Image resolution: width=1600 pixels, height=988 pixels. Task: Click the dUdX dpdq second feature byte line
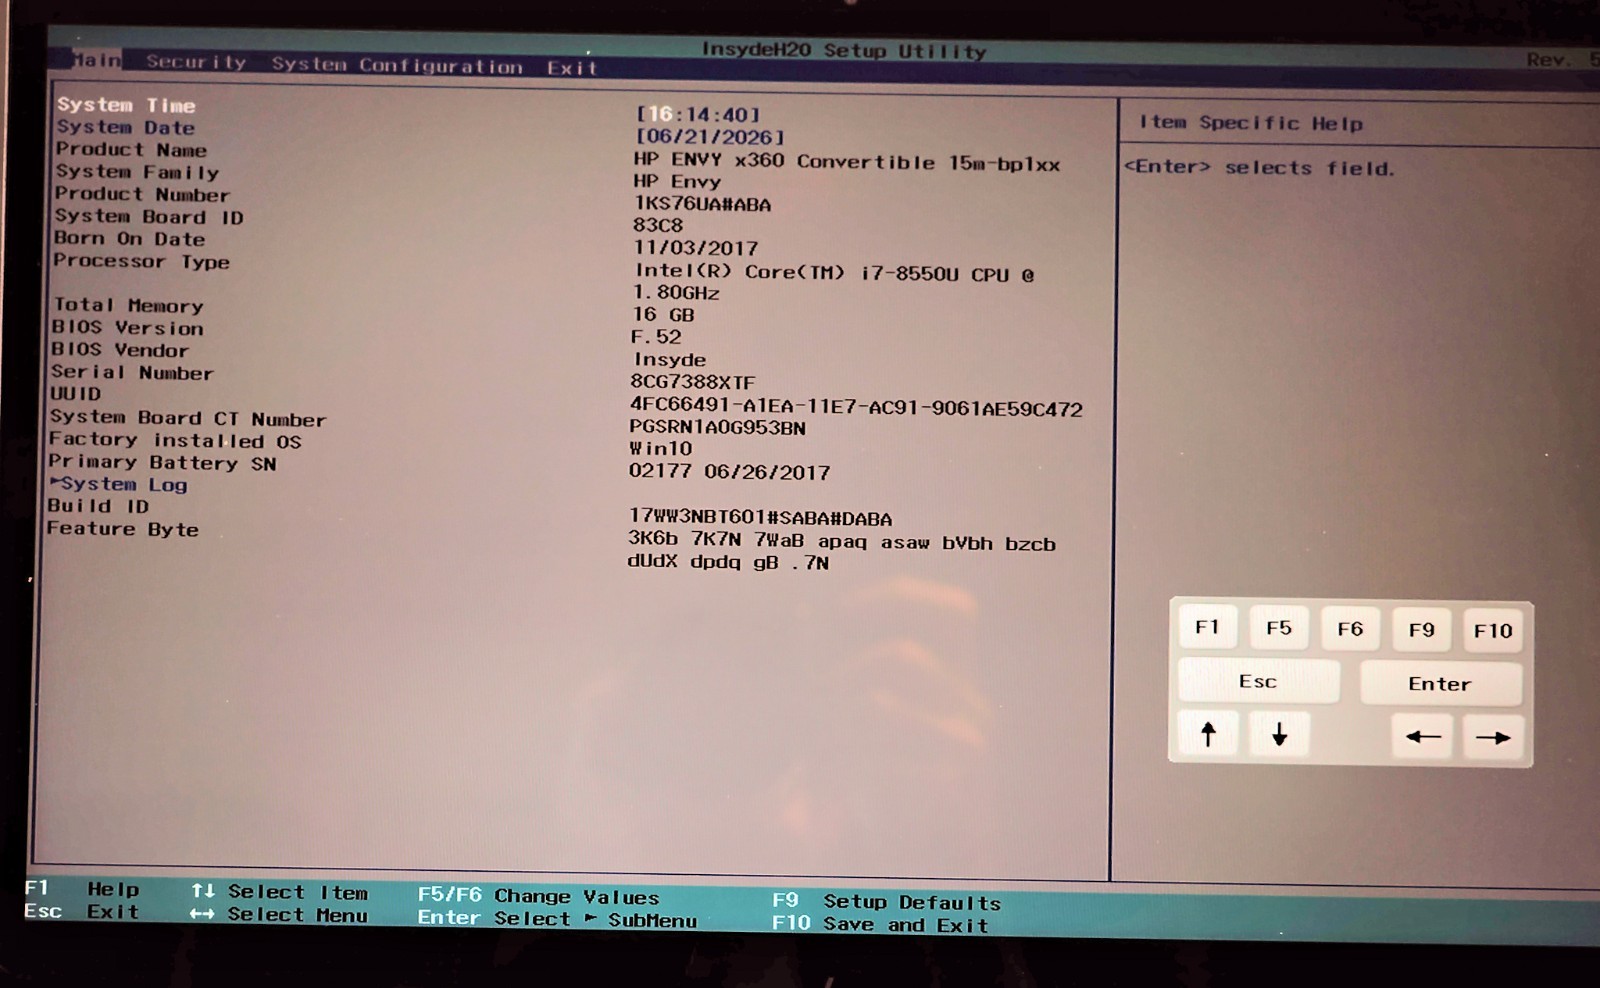tap(728, 562)
